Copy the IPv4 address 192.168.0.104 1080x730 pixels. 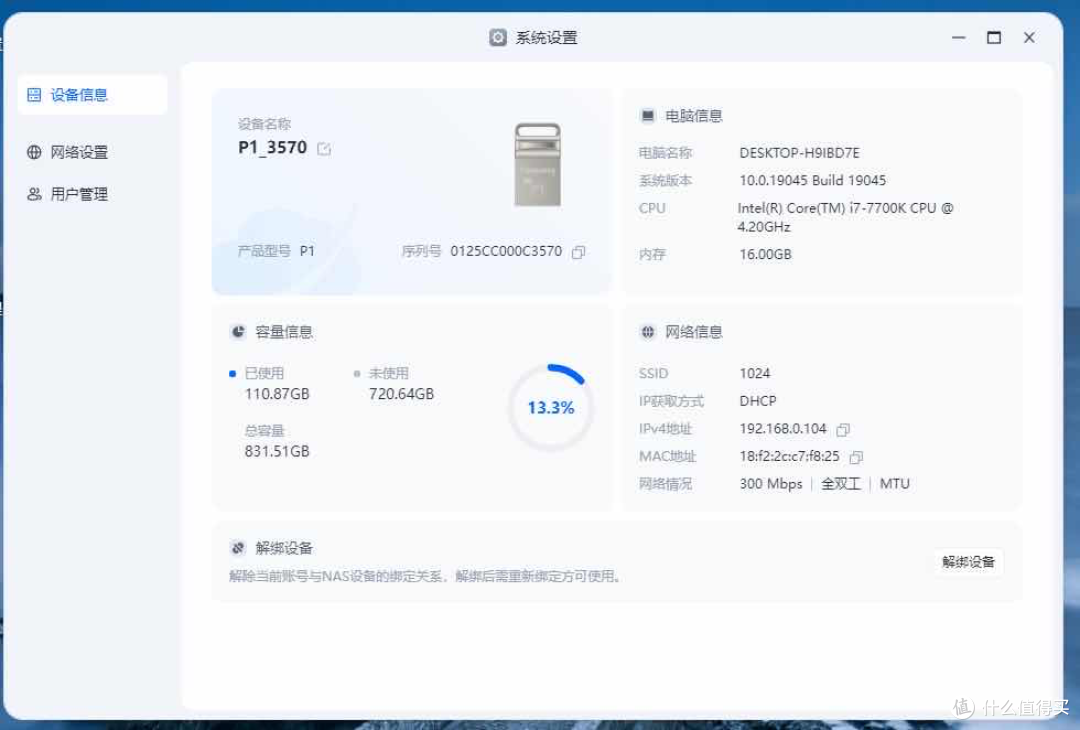tap(843, 430)
